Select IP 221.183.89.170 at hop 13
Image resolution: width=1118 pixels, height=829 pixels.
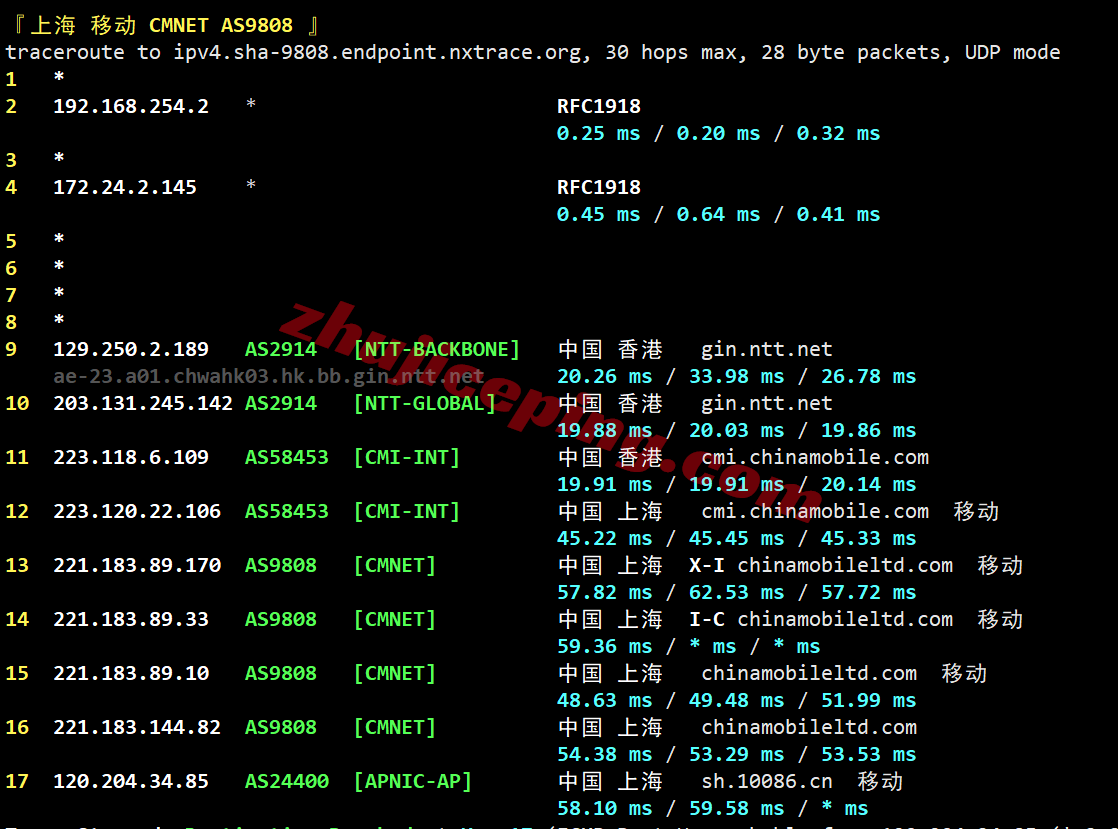137,565
